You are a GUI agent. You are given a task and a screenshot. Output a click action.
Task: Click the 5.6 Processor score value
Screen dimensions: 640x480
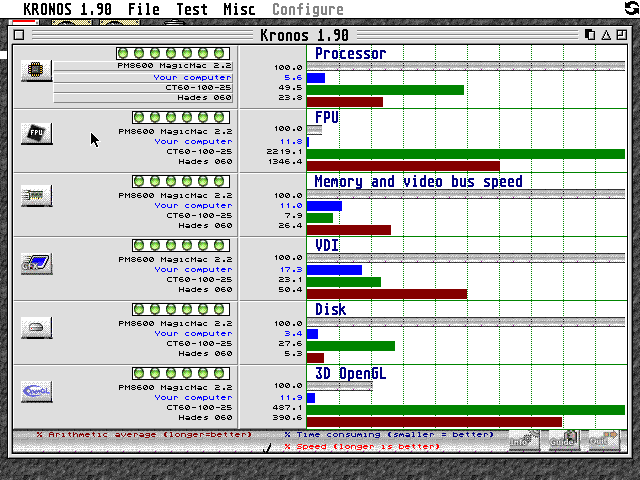point(293,78)
